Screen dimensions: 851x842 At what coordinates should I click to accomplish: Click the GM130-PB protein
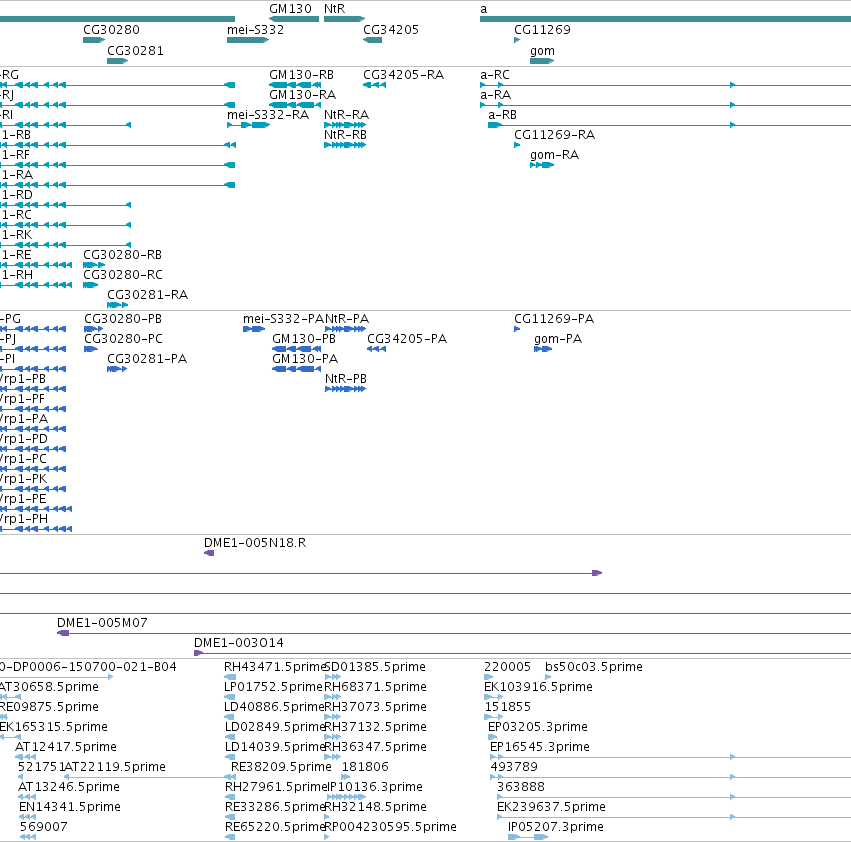(x=296, y=349)
